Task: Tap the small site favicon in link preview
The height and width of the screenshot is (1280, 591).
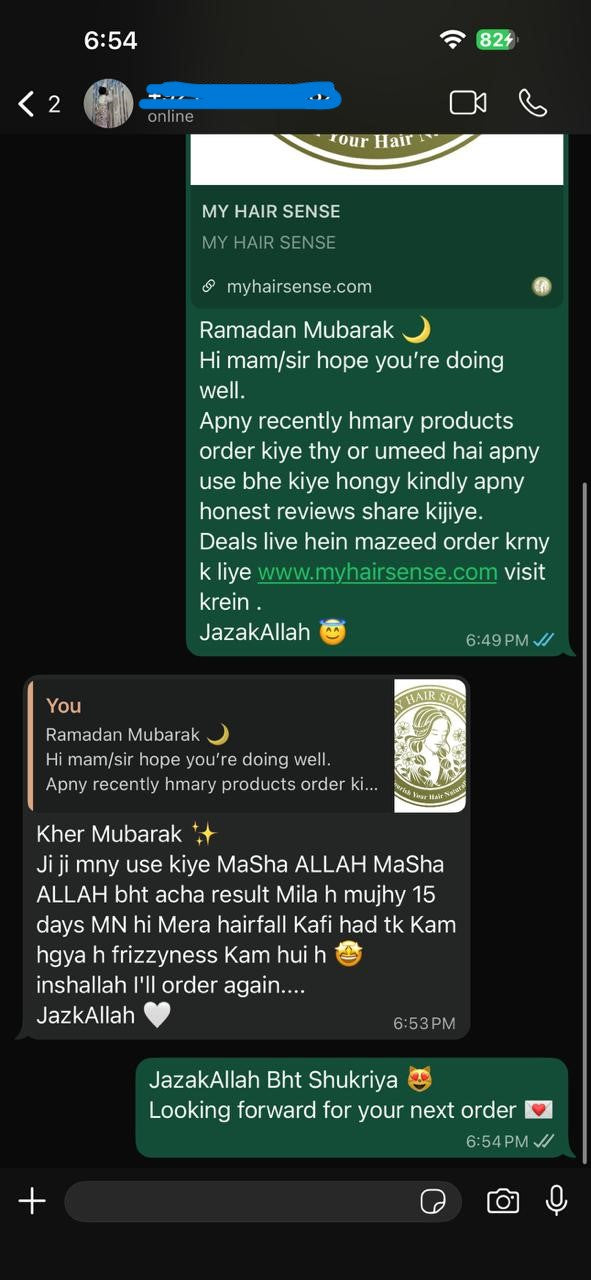Action: pyautogui.click(x=542, y=287)
